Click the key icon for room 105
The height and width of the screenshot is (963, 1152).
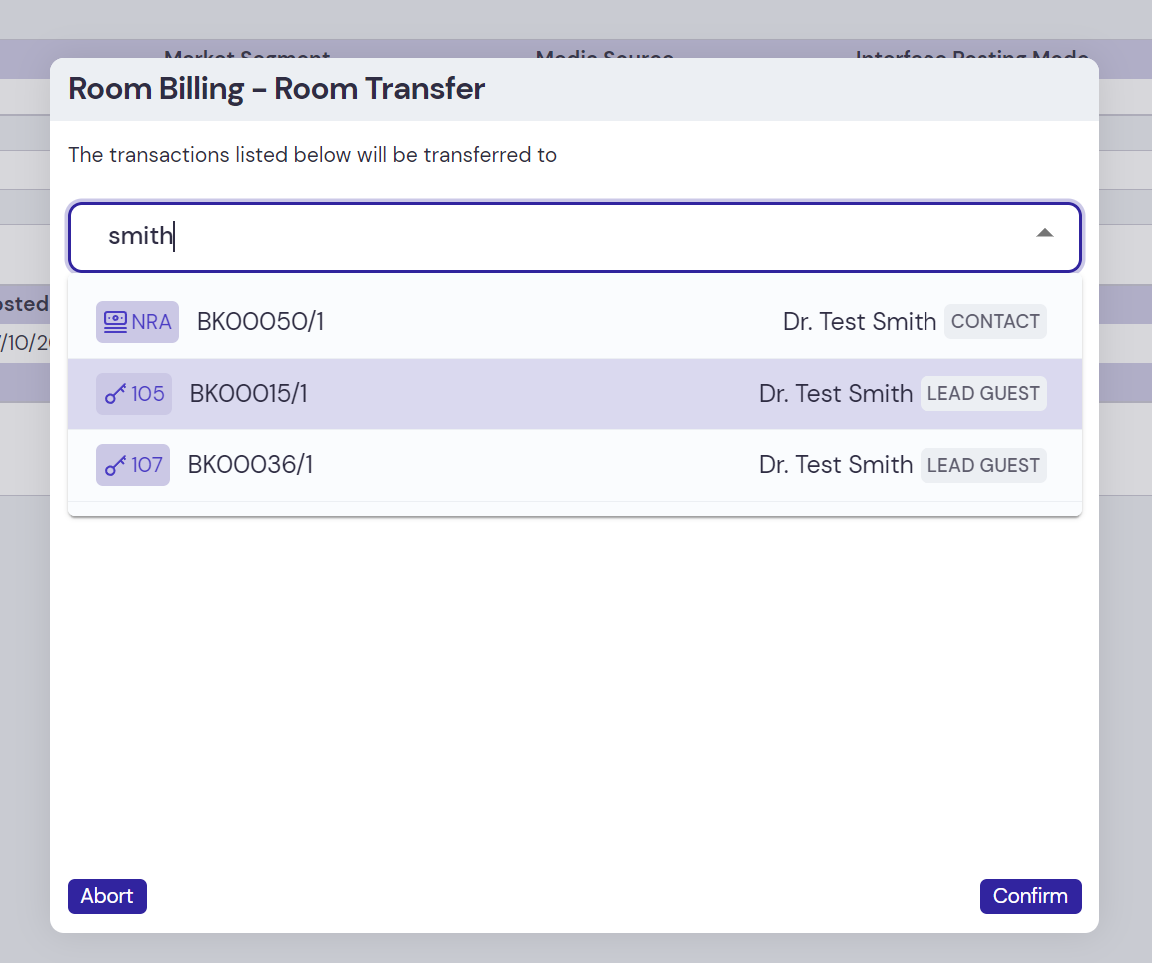(x=116, y=394)
